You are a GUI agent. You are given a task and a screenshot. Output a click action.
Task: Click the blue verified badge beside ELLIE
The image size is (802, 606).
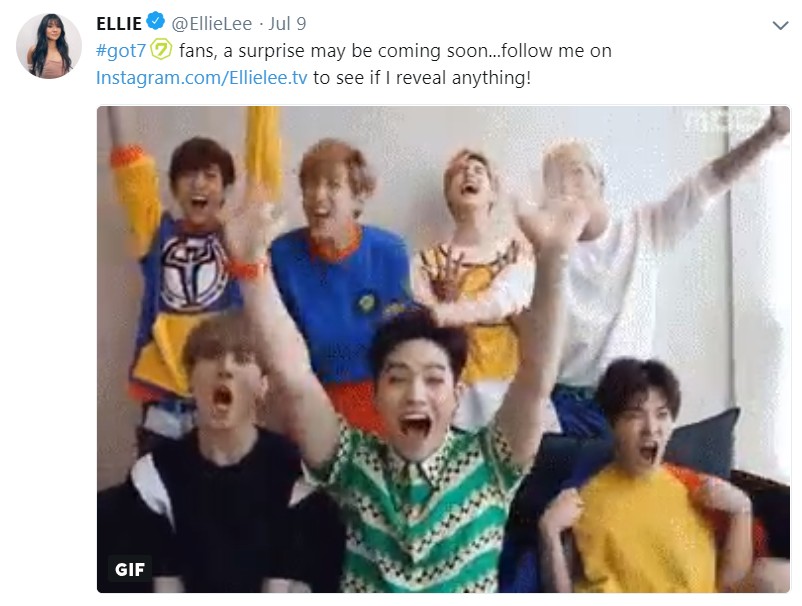155,22
